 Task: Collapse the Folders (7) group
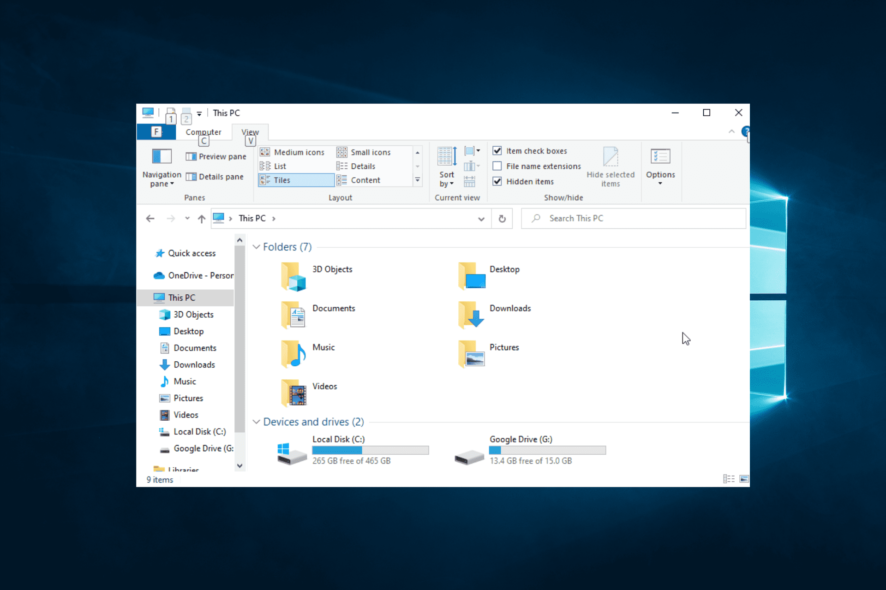pyautogui.click(x=257, y=247)
